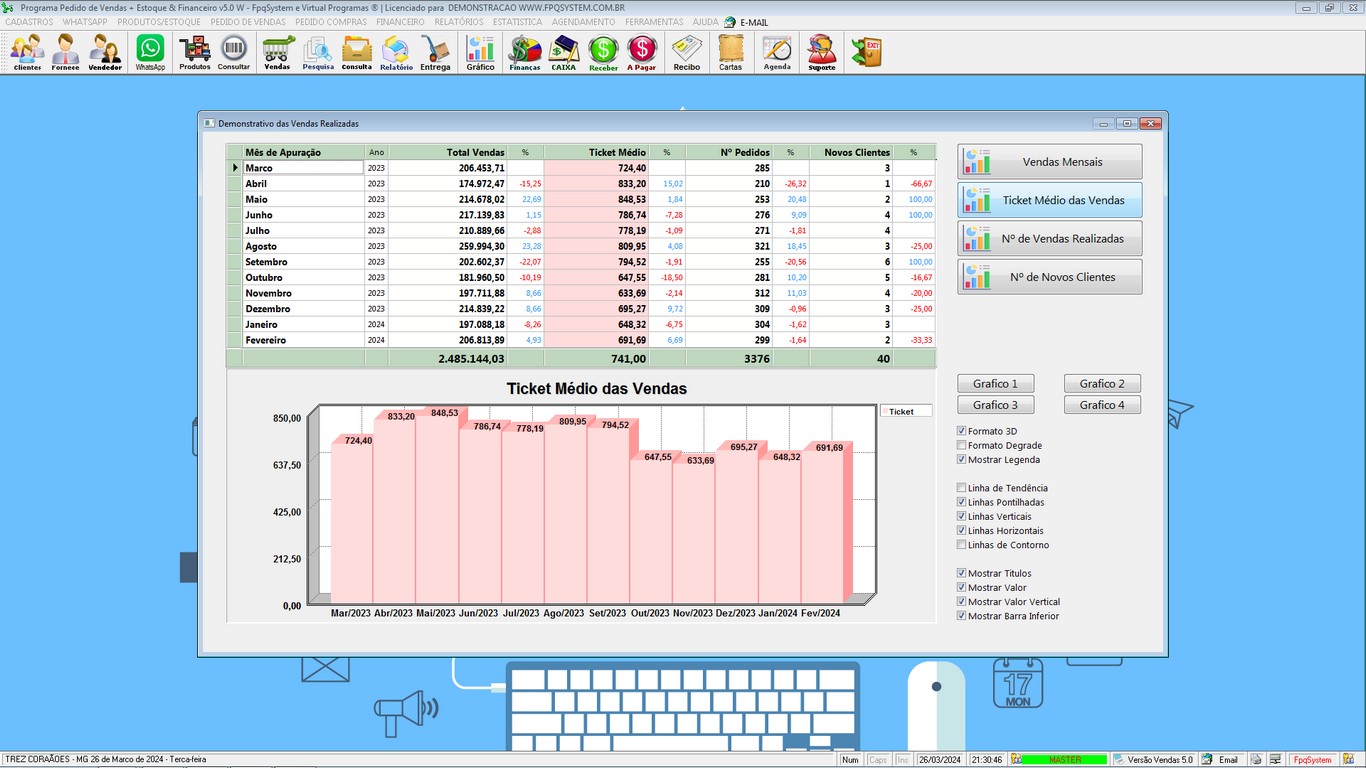
Task: Launch the Vendas shopping cart icon
Action: (277, 52)
